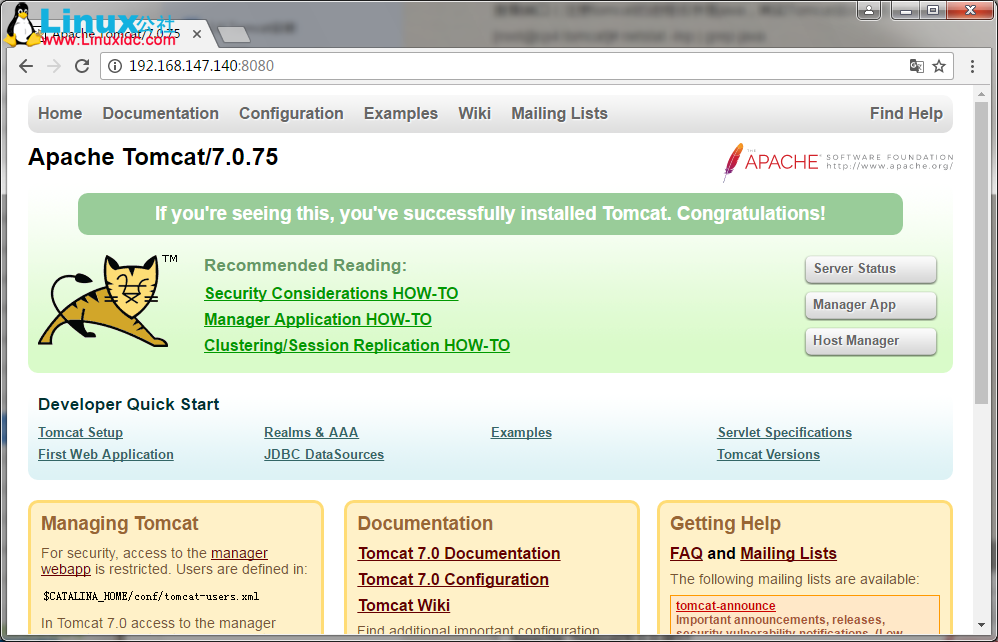Click the translate page icon
This screenshot has width=998, height=642.
916,66
